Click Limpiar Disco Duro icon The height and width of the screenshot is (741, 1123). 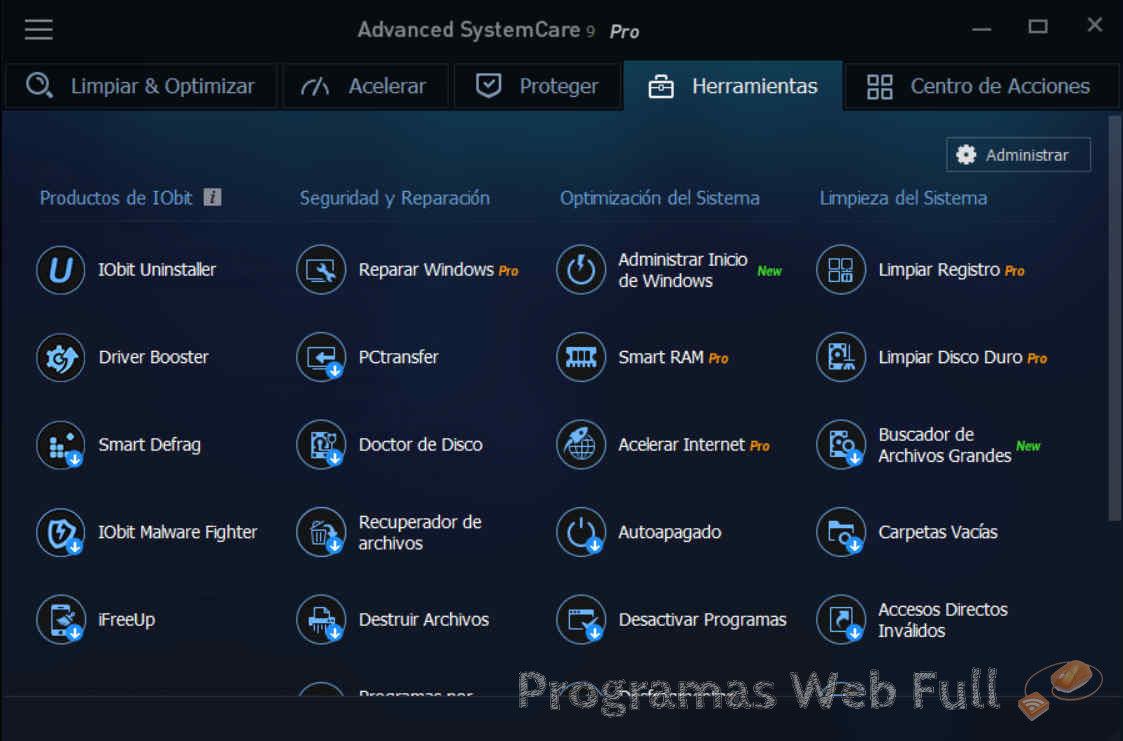(841, 357)
